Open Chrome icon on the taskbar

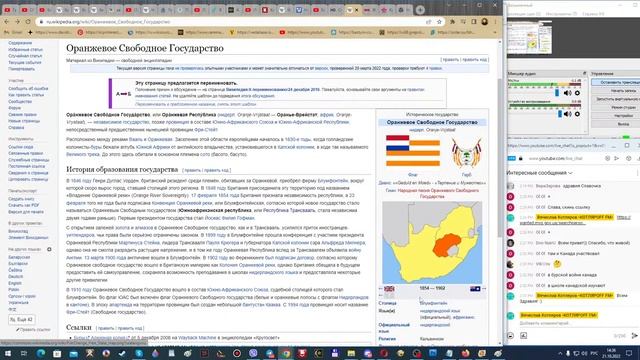pos(286,353)
